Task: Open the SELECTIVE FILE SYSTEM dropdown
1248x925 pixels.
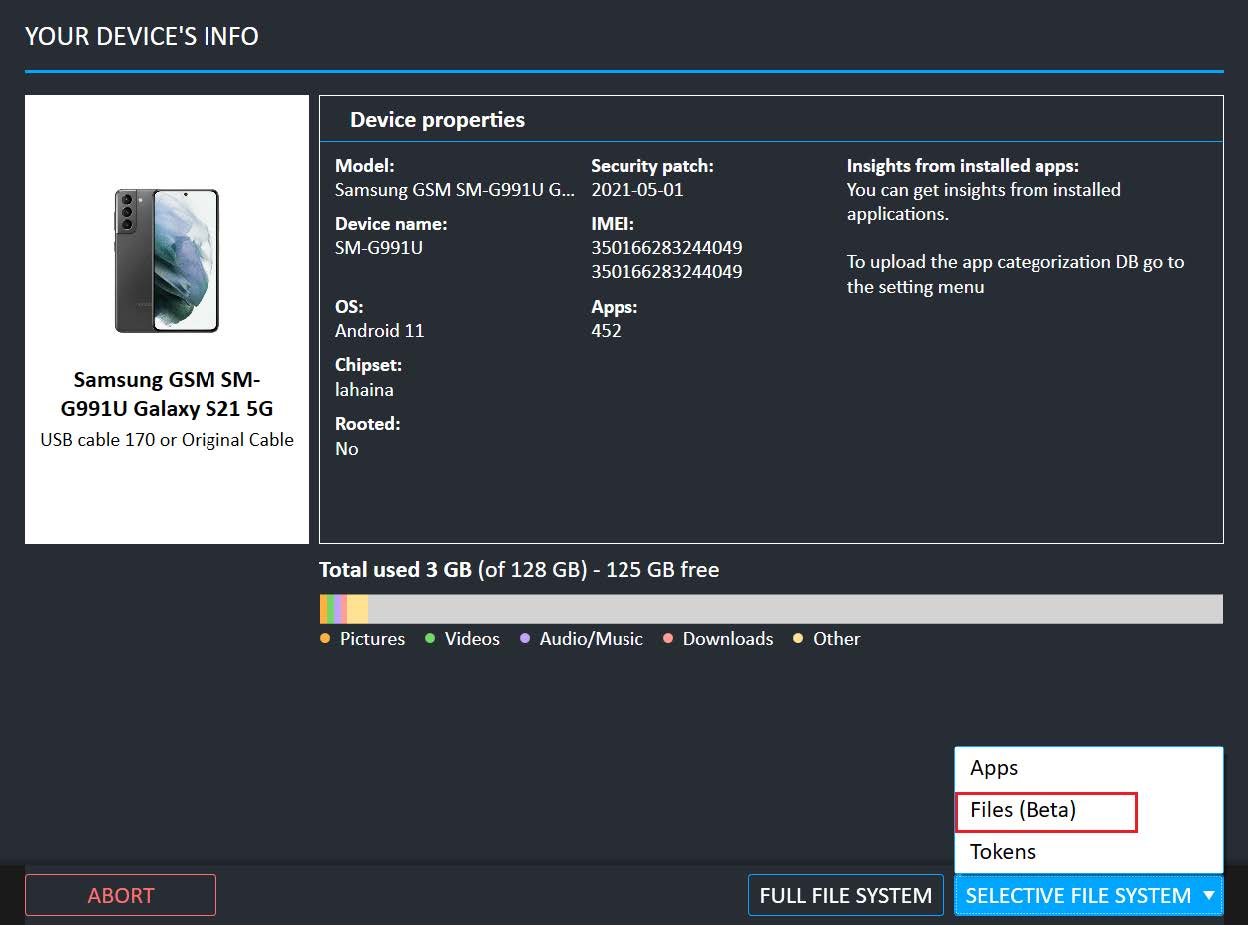Action: (x=1089, y=895)
